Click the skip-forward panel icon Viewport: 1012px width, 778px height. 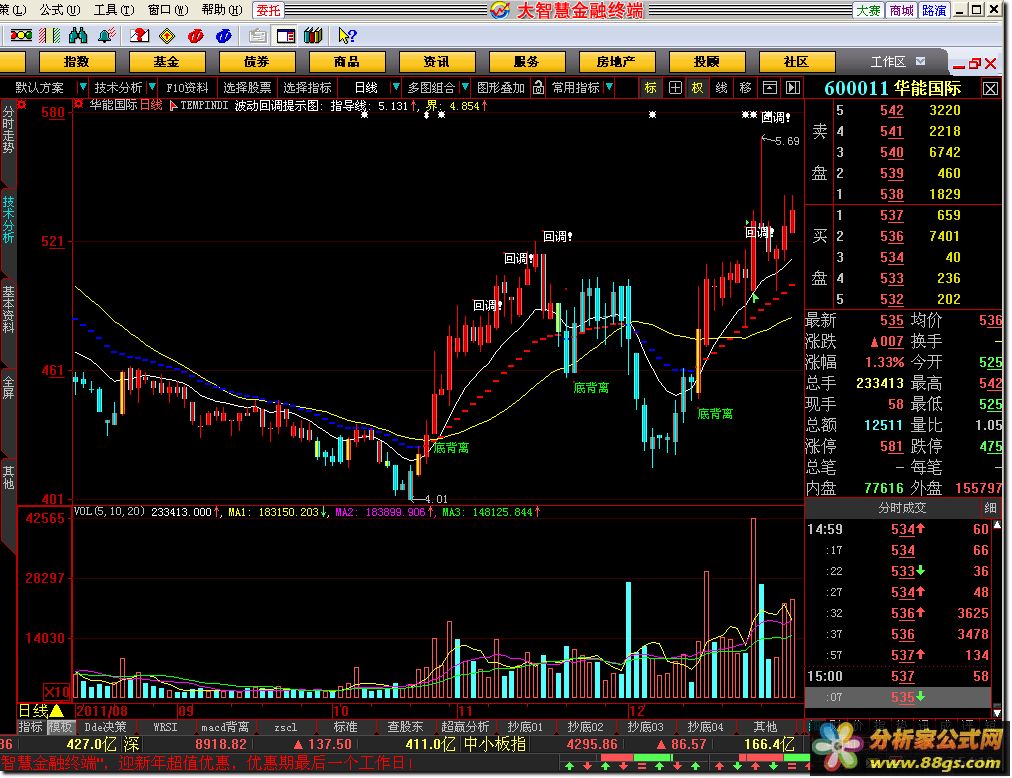click(793, 87)
